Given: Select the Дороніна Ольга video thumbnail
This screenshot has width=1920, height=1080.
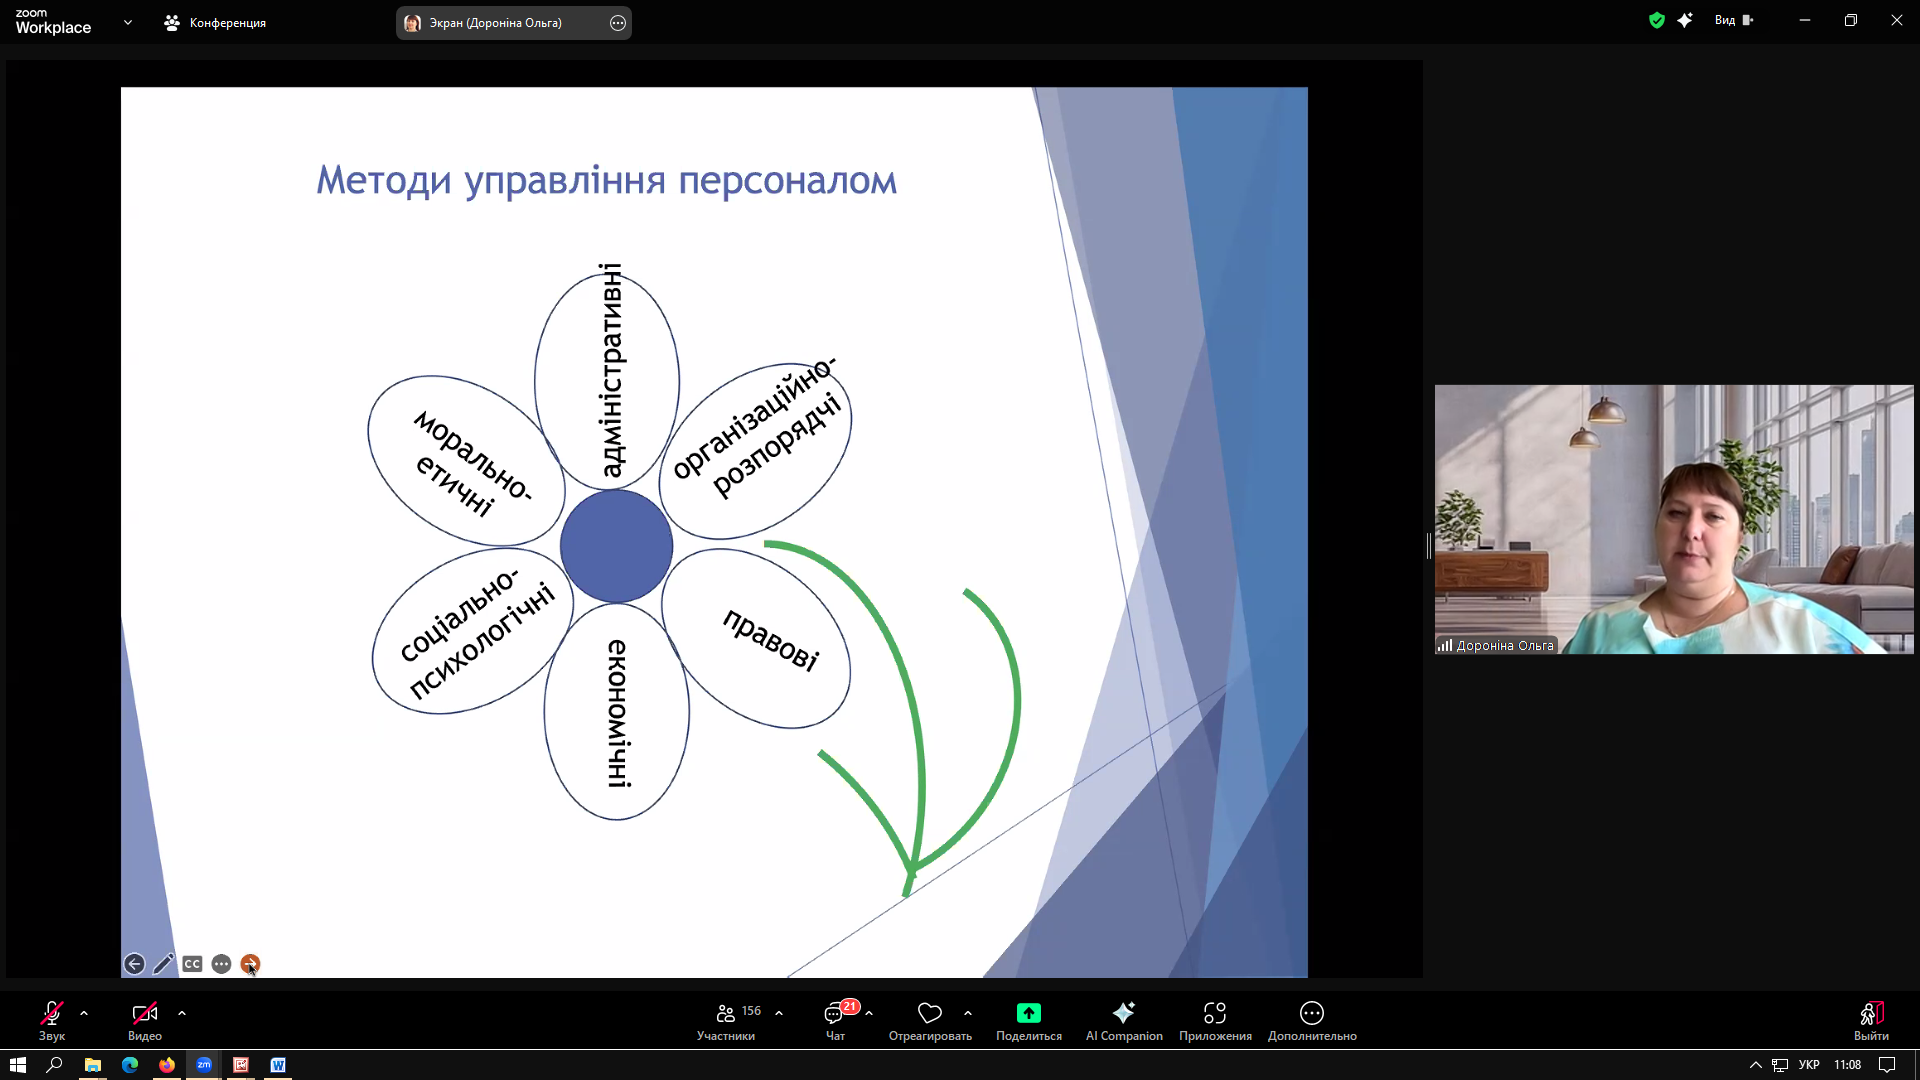Looking at the screenshot, I should click(1674, 519).
